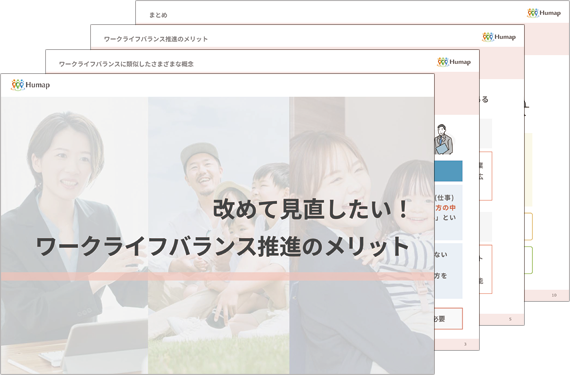
Task: Click the large ワークライフバランス推進のメリット cover title
Action: [222, 247]
